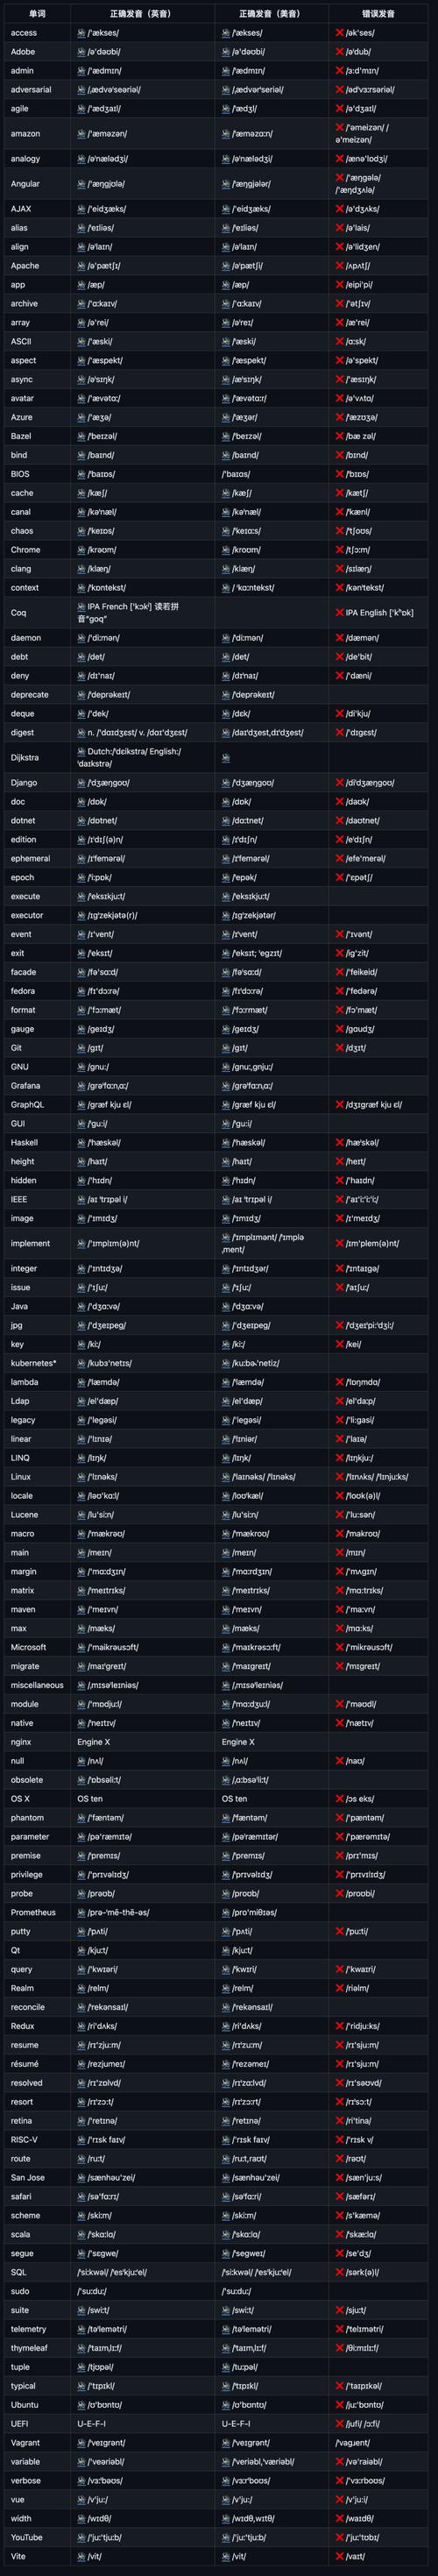This screenshot has height=2576, width=438.
Task: Click the '正确发音（美音）' column header
Action: point(270,14)
